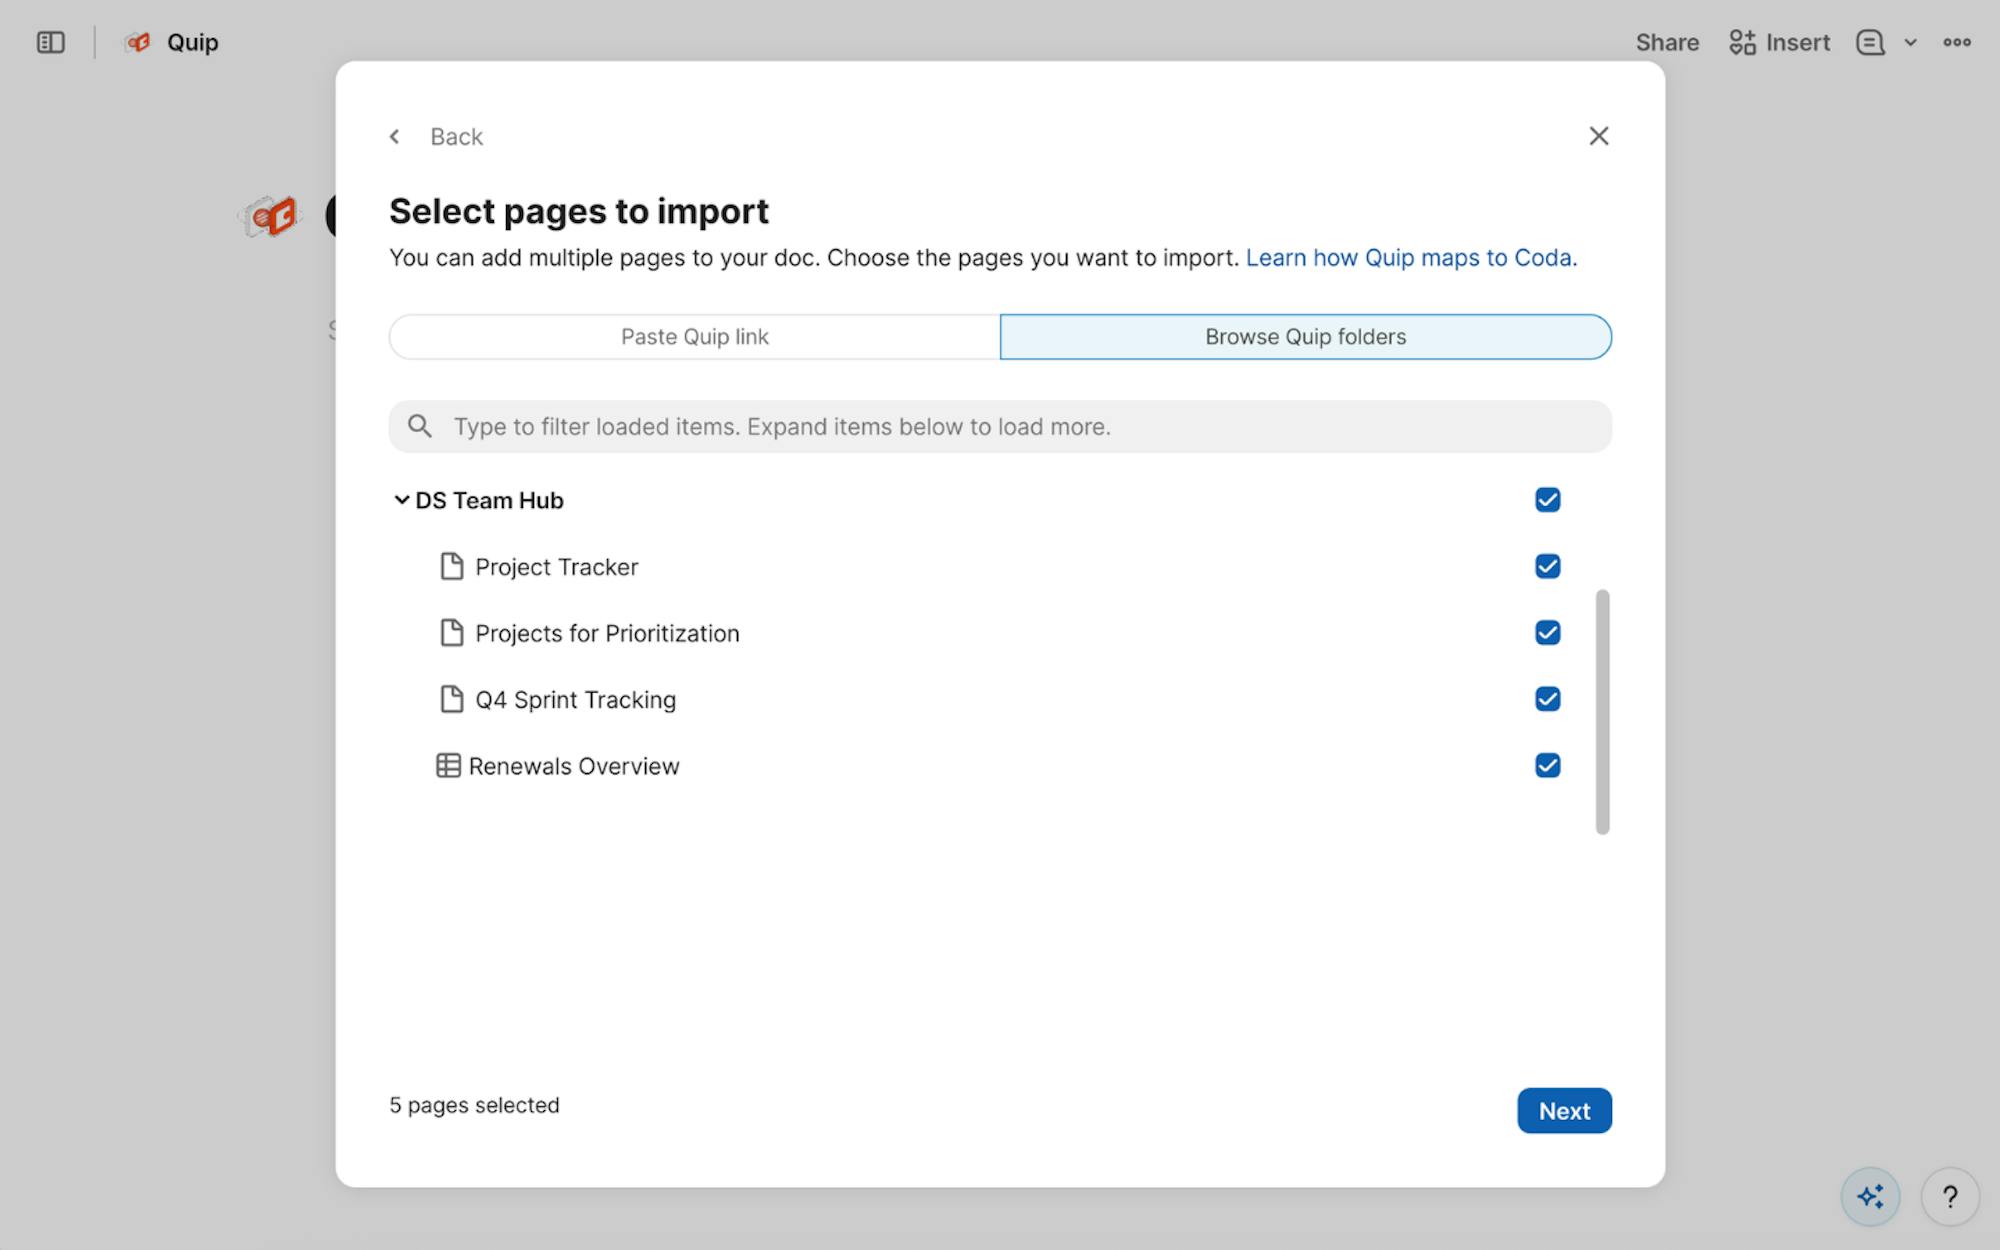Open the comments icon in toolbar

[x=1869, y=42]
